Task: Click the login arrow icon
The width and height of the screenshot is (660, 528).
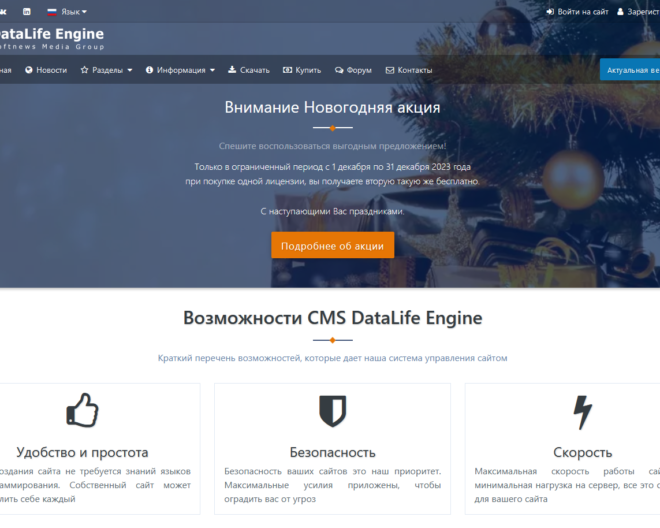Action: click(x=550, y=12)
